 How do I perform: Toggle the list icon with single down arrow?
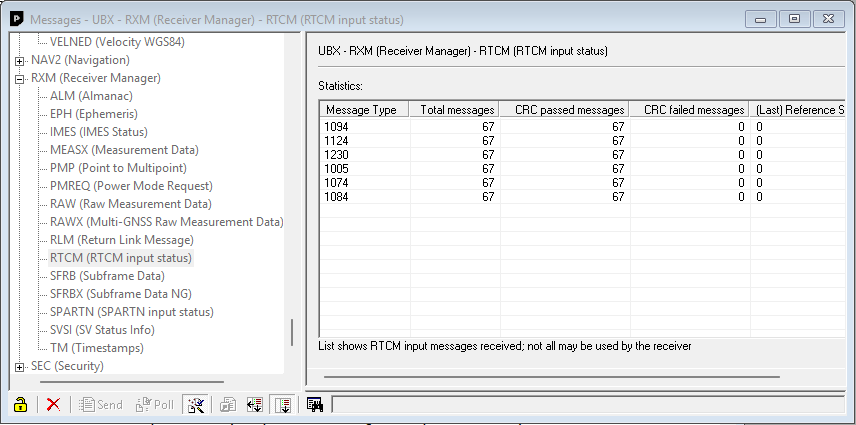pos(283,404)
